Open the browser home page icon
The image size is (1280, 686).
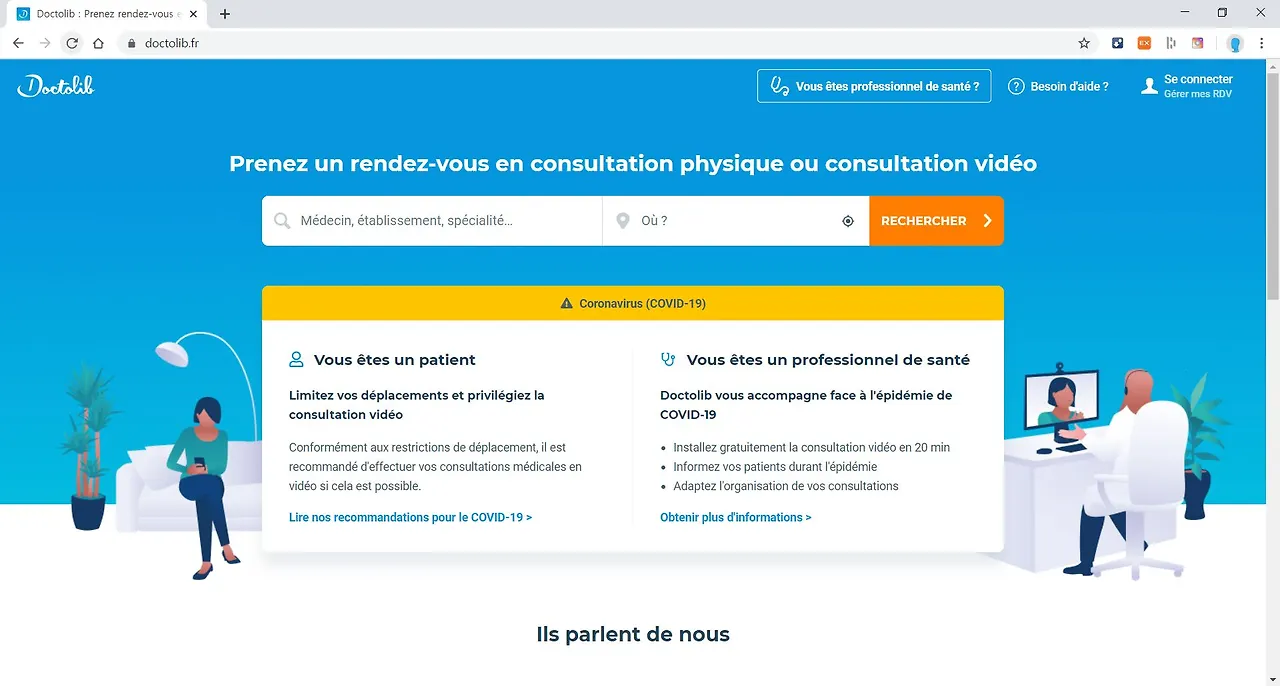98,43
